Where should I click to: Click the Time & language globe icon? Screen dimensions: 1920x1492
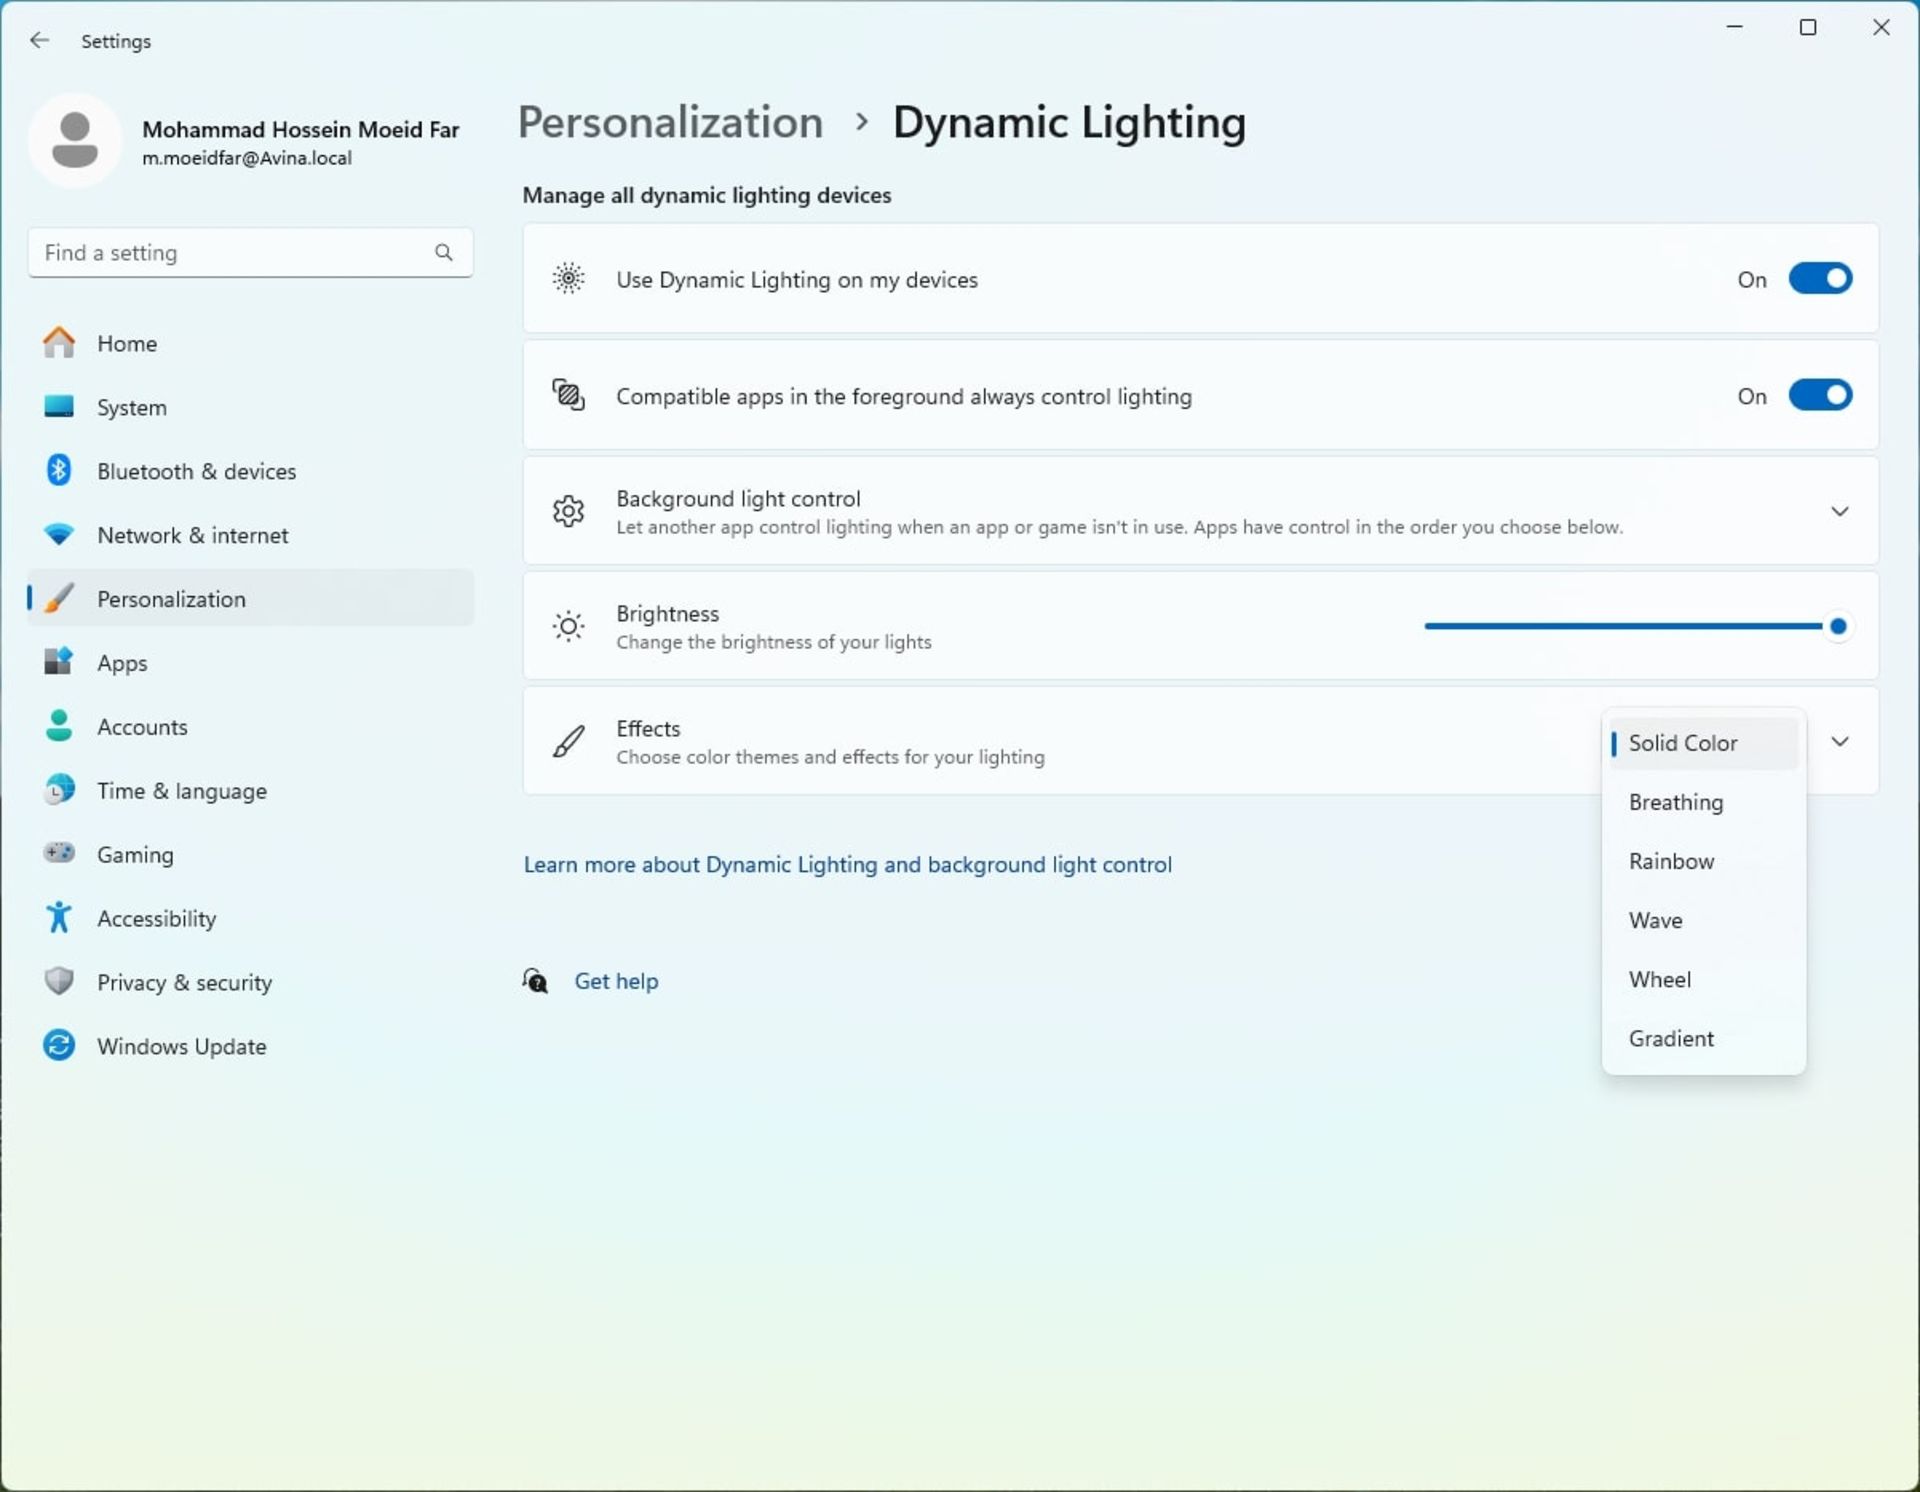point(59,790)
